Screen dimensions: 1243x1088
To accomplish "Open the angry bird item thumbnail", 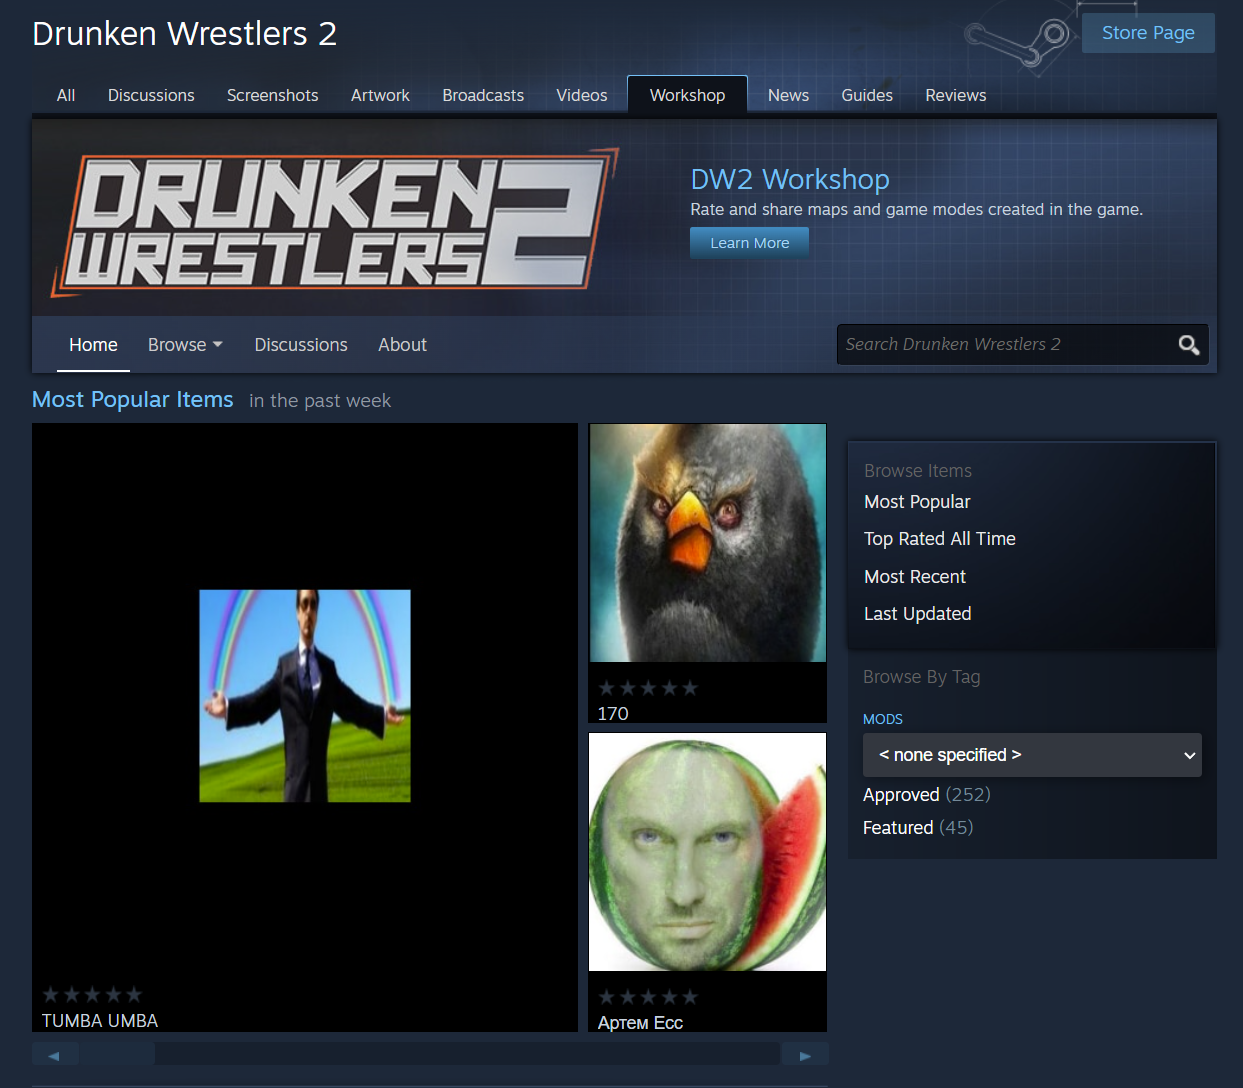I will point(708,543).
